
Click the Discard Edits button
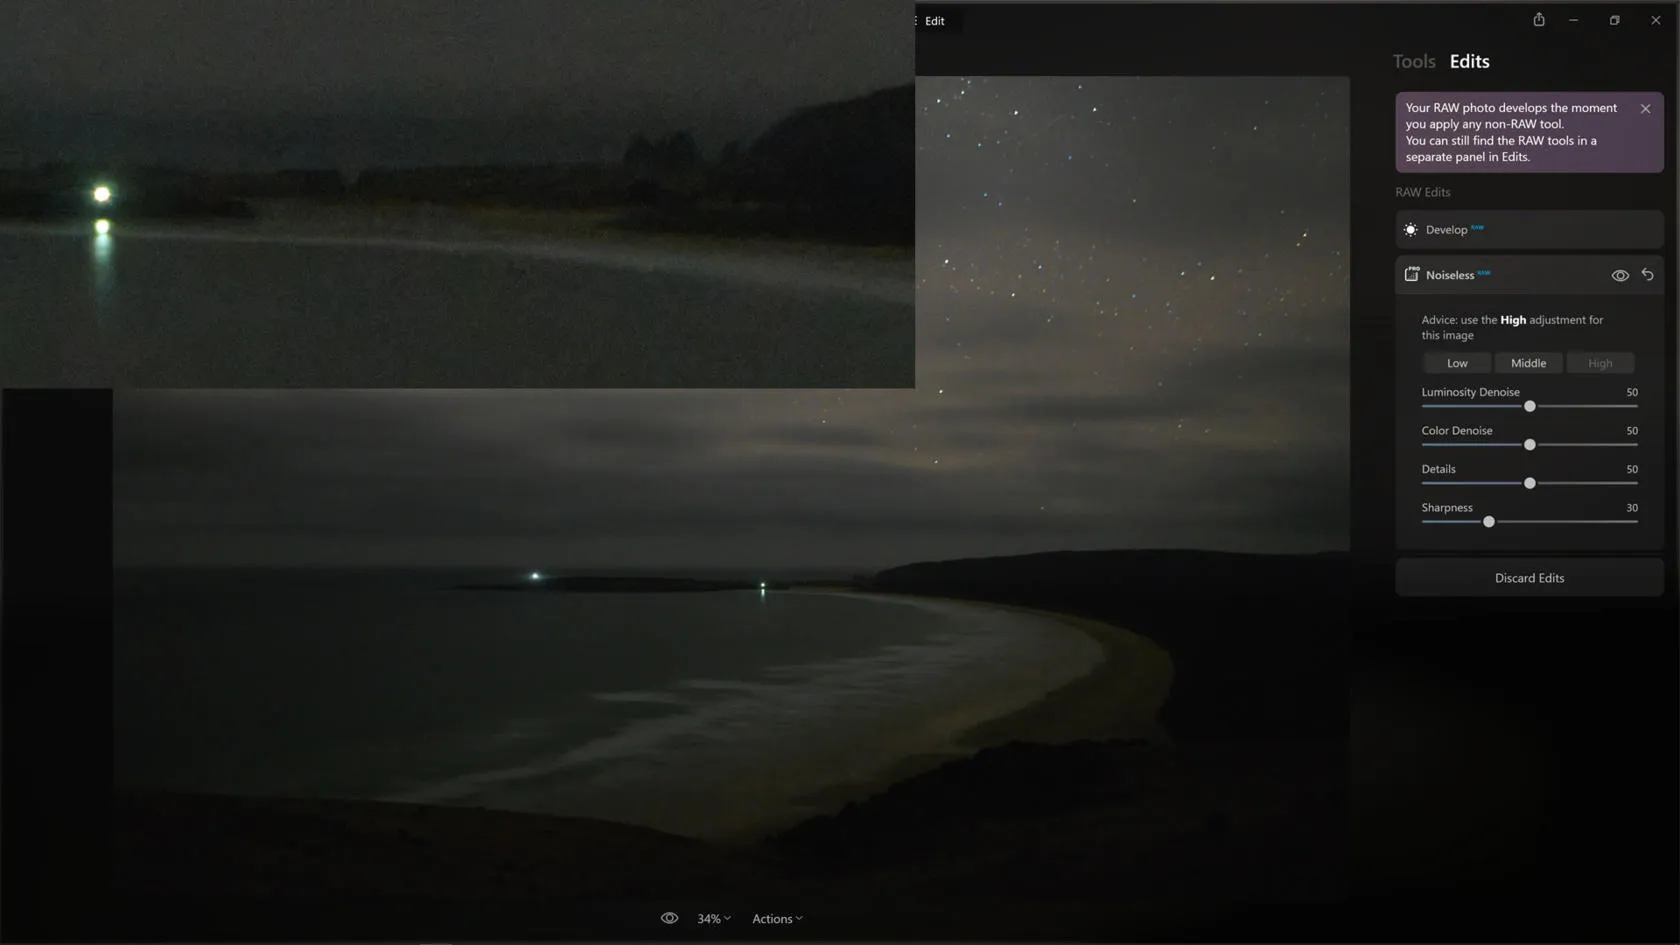click(x=1529, y=578)
